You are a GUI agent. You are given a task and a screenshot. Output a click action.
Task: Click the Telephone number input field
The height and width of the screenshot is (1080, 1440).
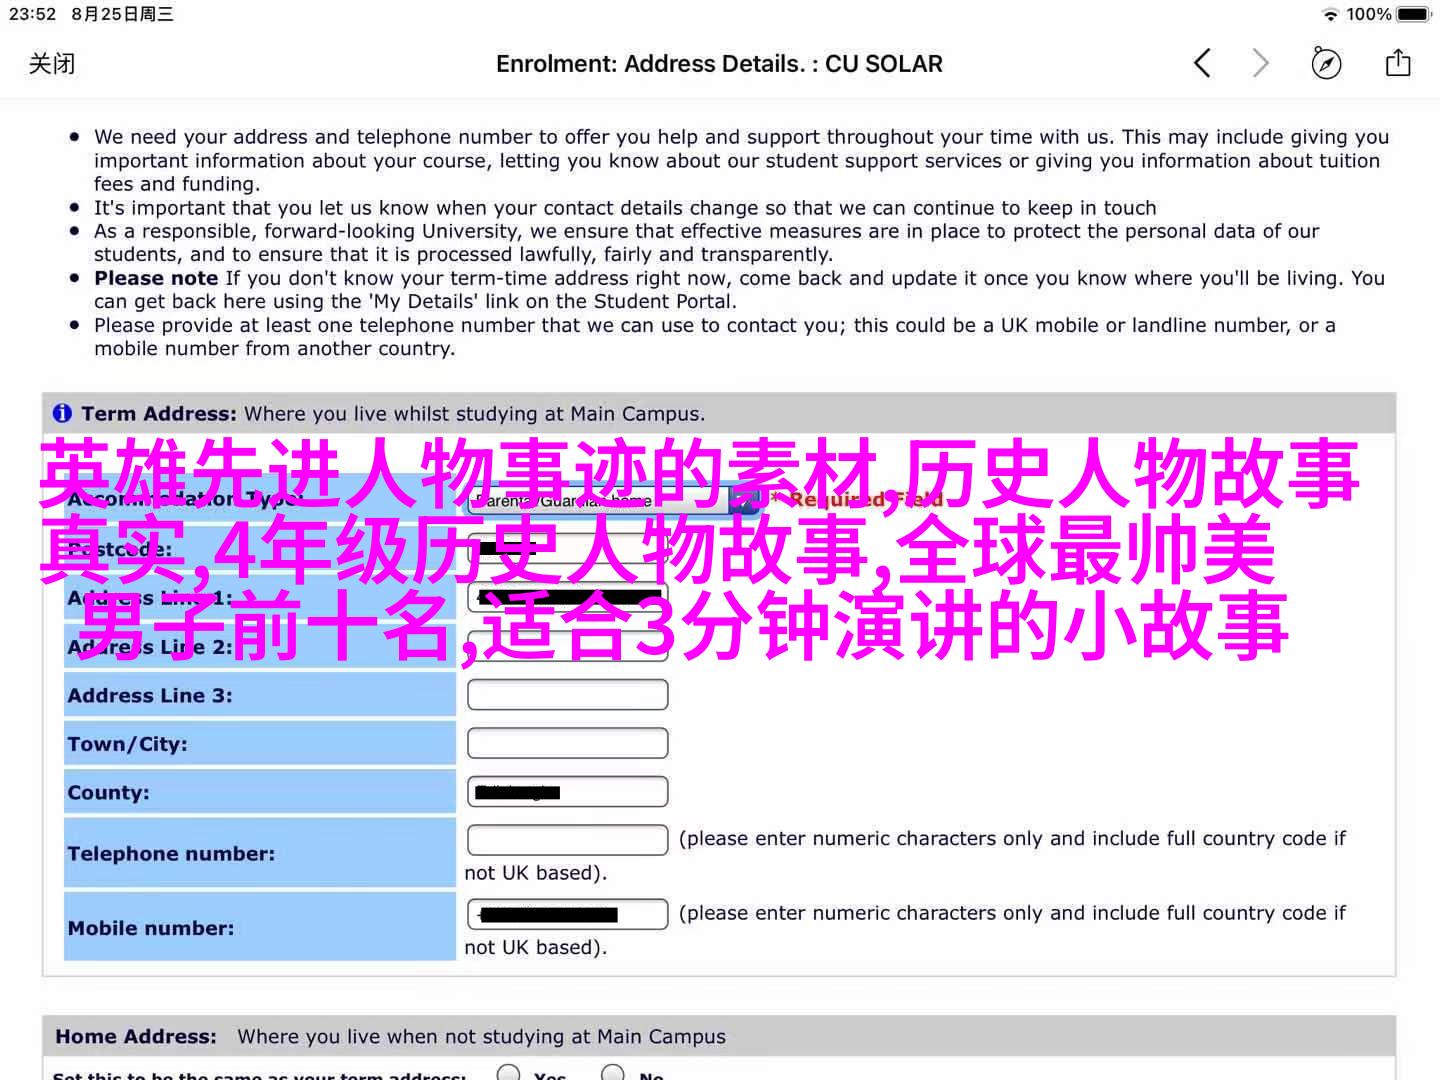[x=567, y=840]
